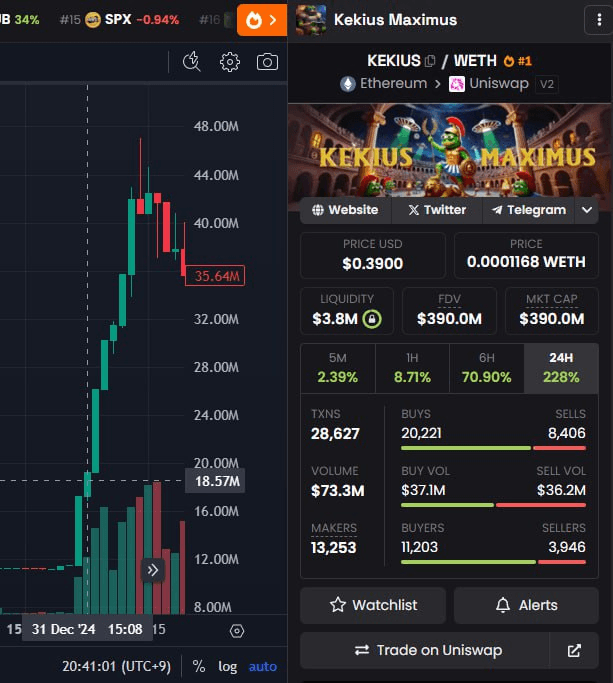The width and height of the screenshot is (613, 683).
Task: Open the three-dot options menu
Action: click(599, 20)
